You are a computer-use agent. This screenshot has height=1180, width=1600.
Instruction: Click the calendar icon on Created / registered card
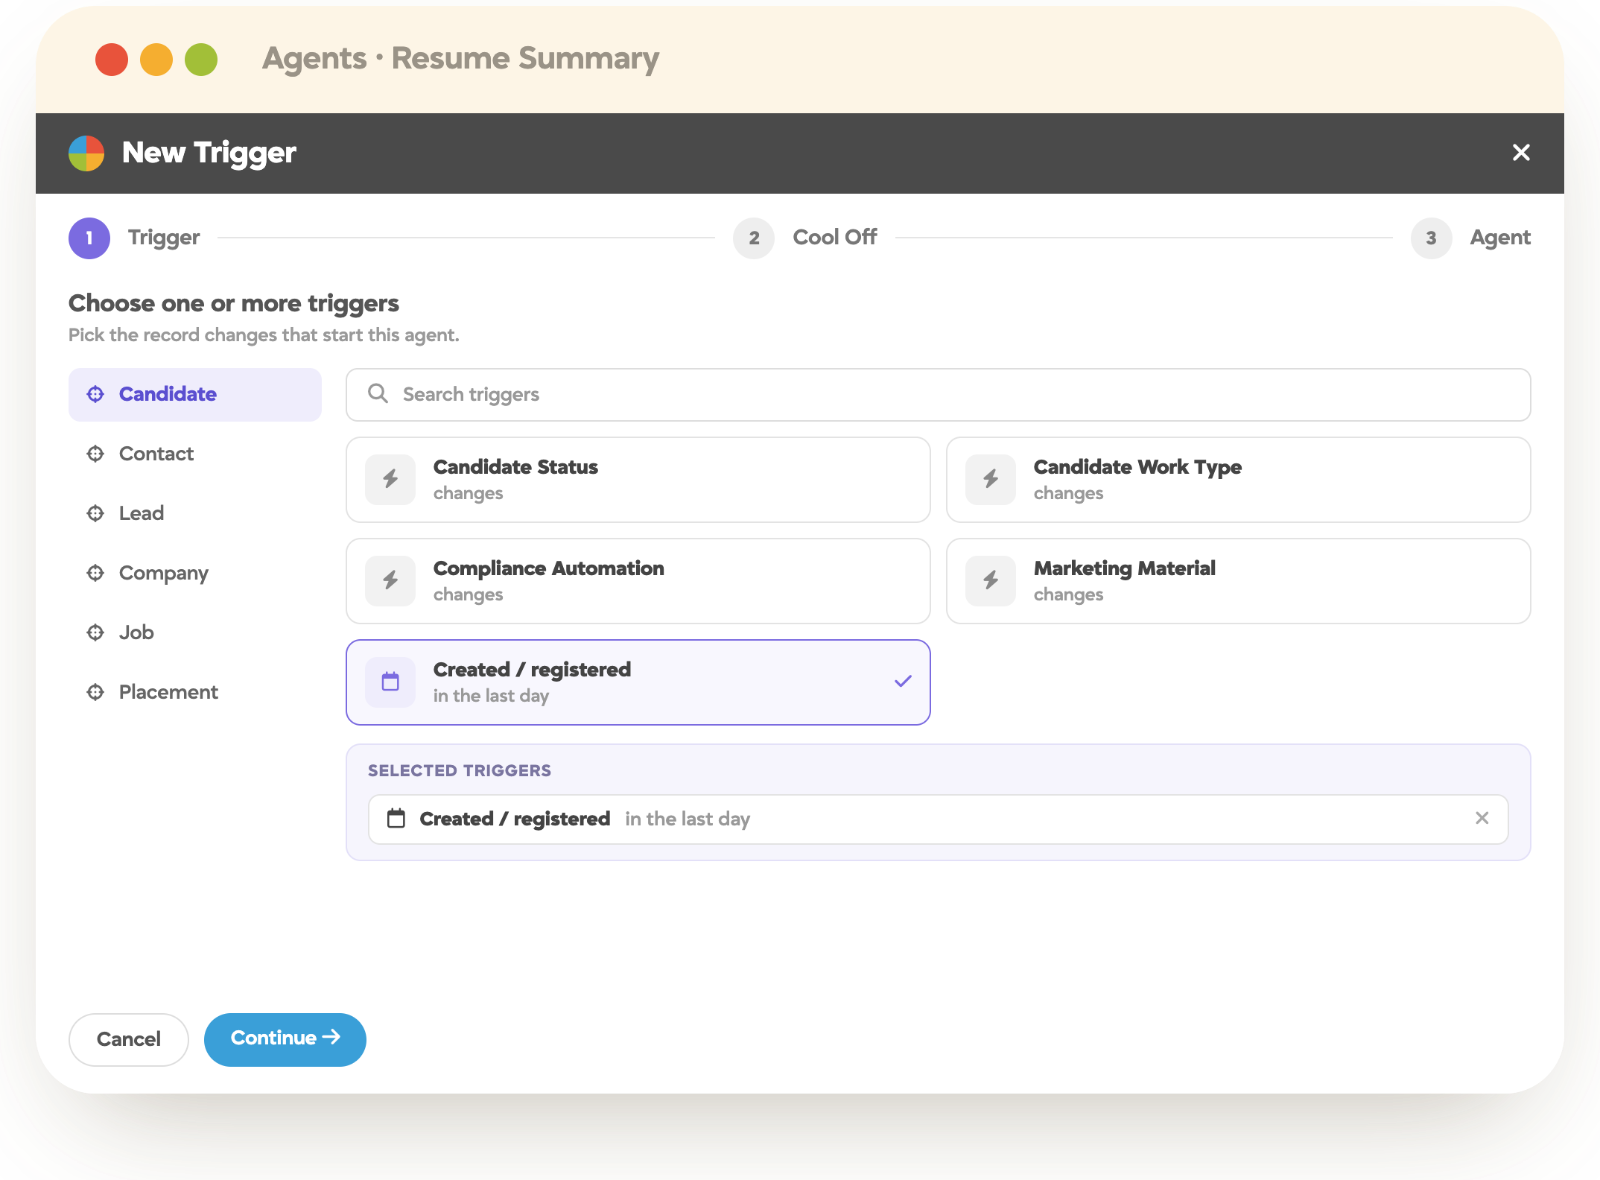[x=390, y=682]
